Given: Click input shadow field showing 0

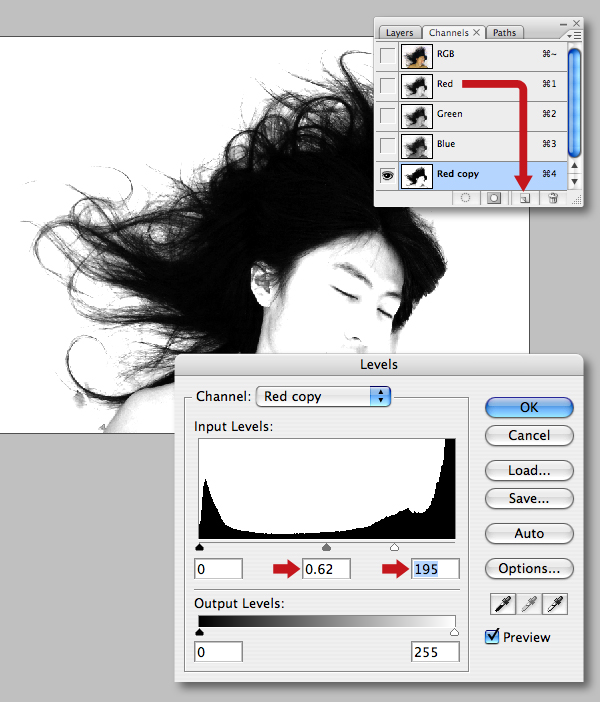Looking at the screenshot, I should (219, 569).
